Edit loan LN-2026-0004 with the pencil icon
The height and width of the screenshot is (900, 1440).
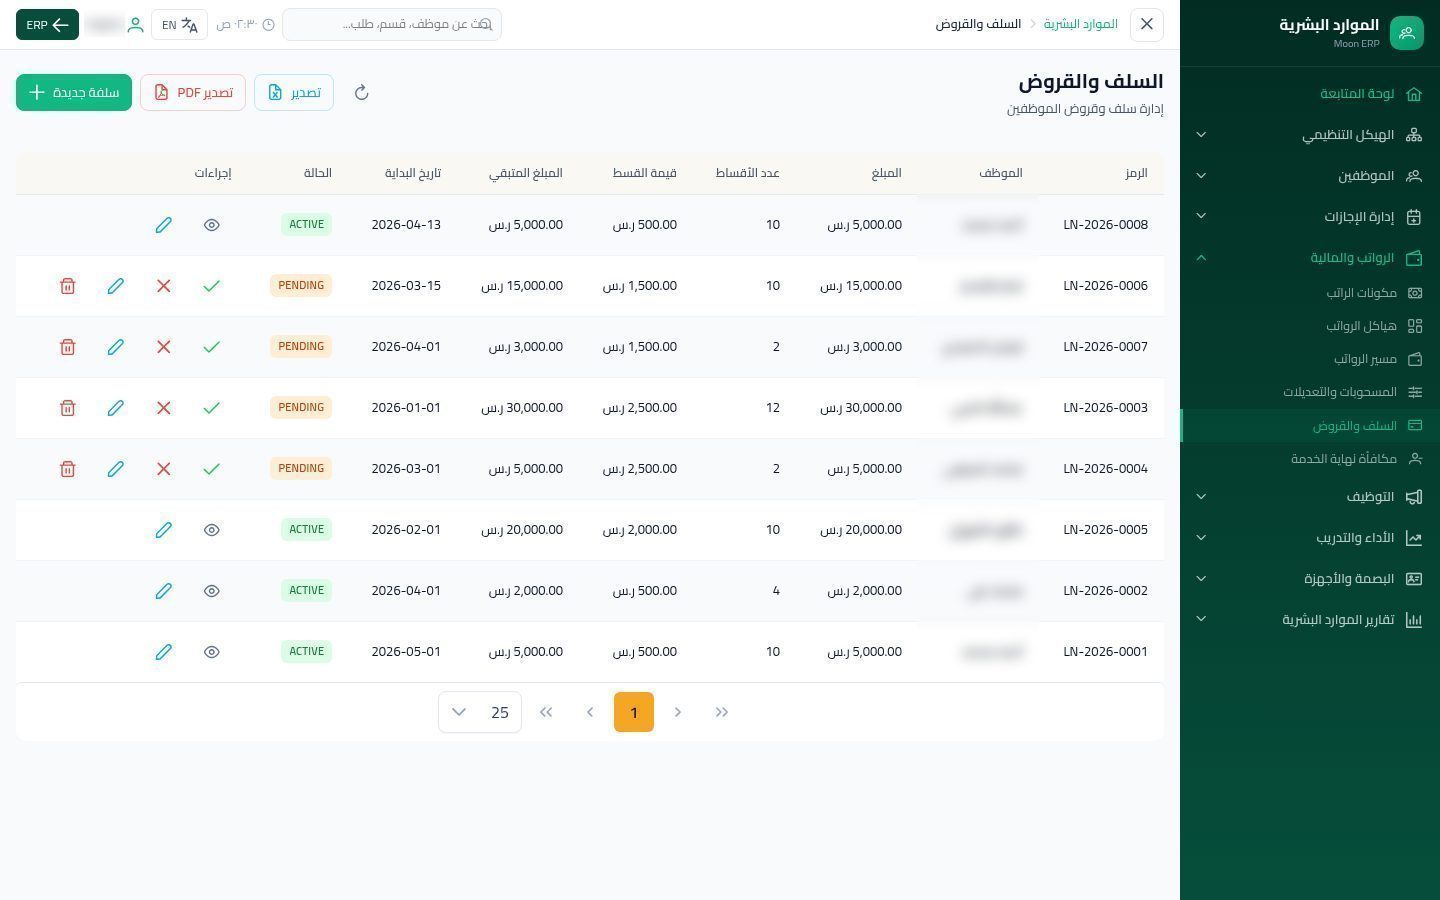coord(115,469)
